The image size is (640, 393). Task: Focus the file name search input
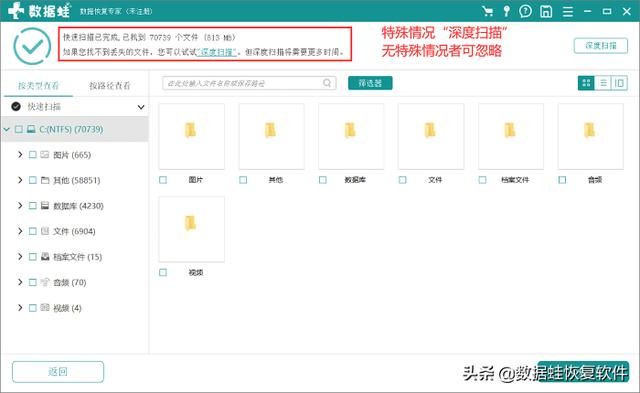click(x=249, y=83)
